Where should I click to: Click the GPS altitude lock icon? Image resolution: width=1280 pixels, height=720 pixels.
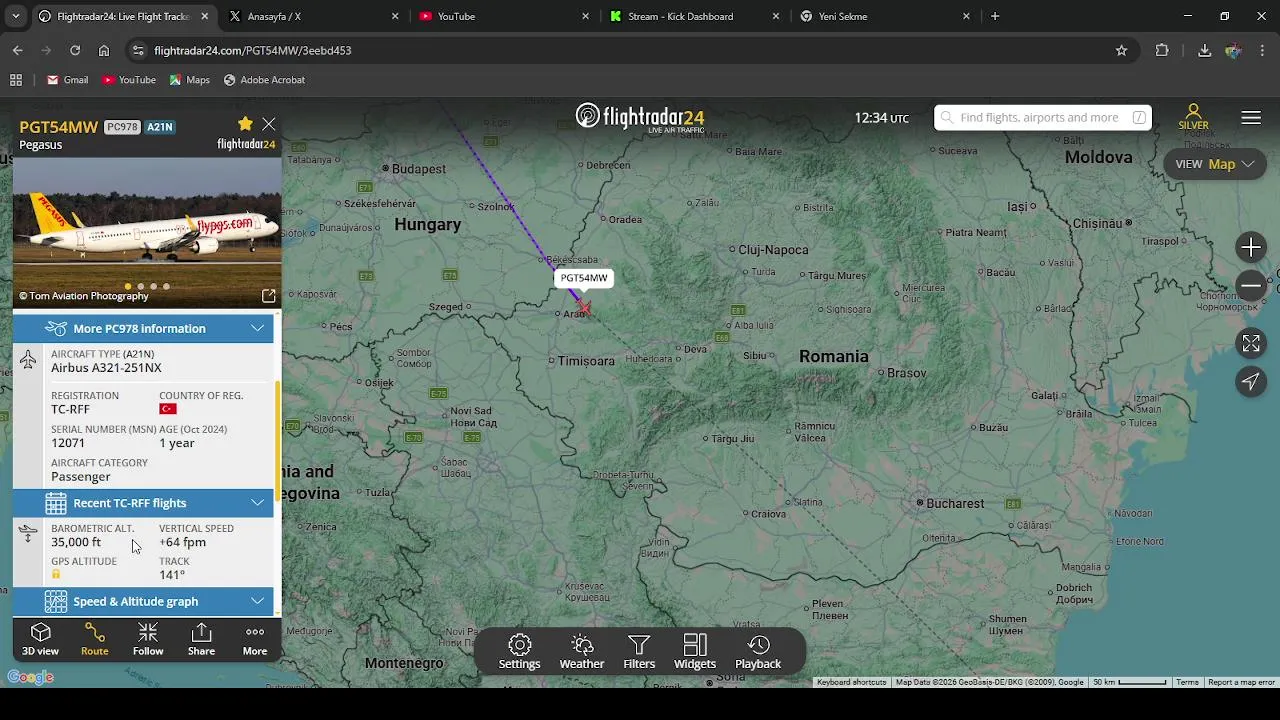pyautogui.click(x=56, y=574)
